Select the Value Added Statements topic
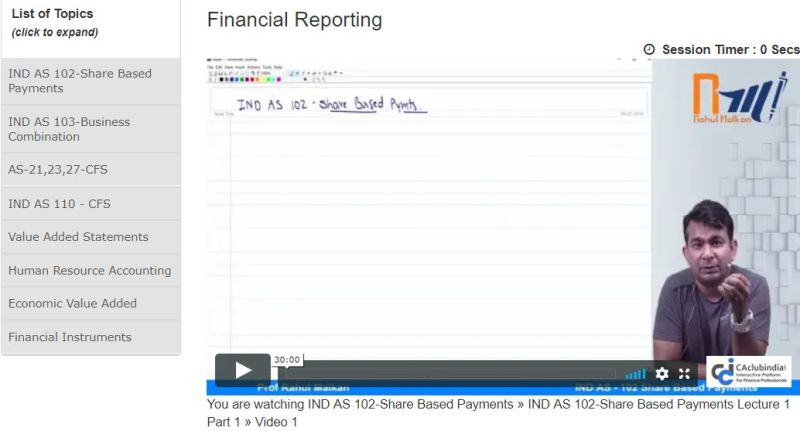Image resolution: width=800 pixels, height=431 pixels. (x=90, y=237)
